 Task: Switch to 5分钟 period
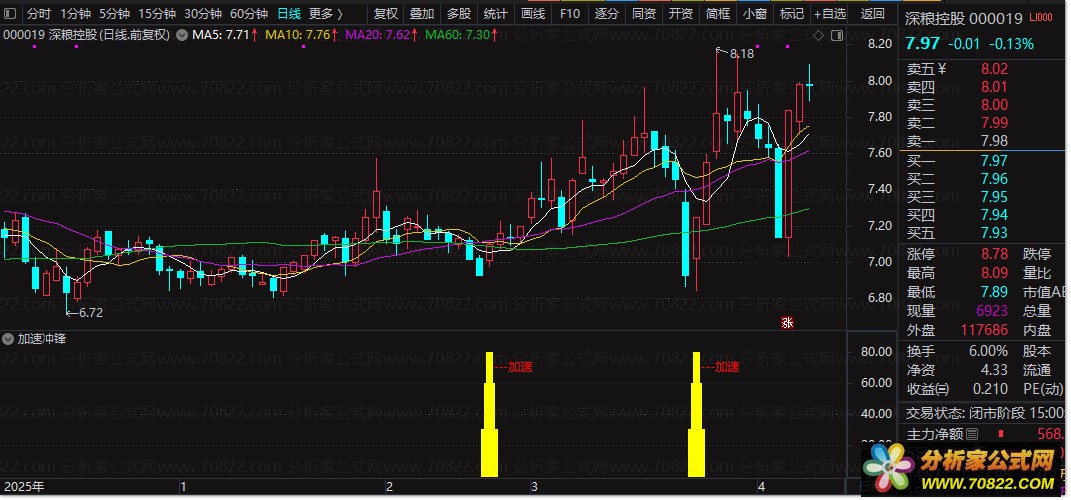coord(114,13)
